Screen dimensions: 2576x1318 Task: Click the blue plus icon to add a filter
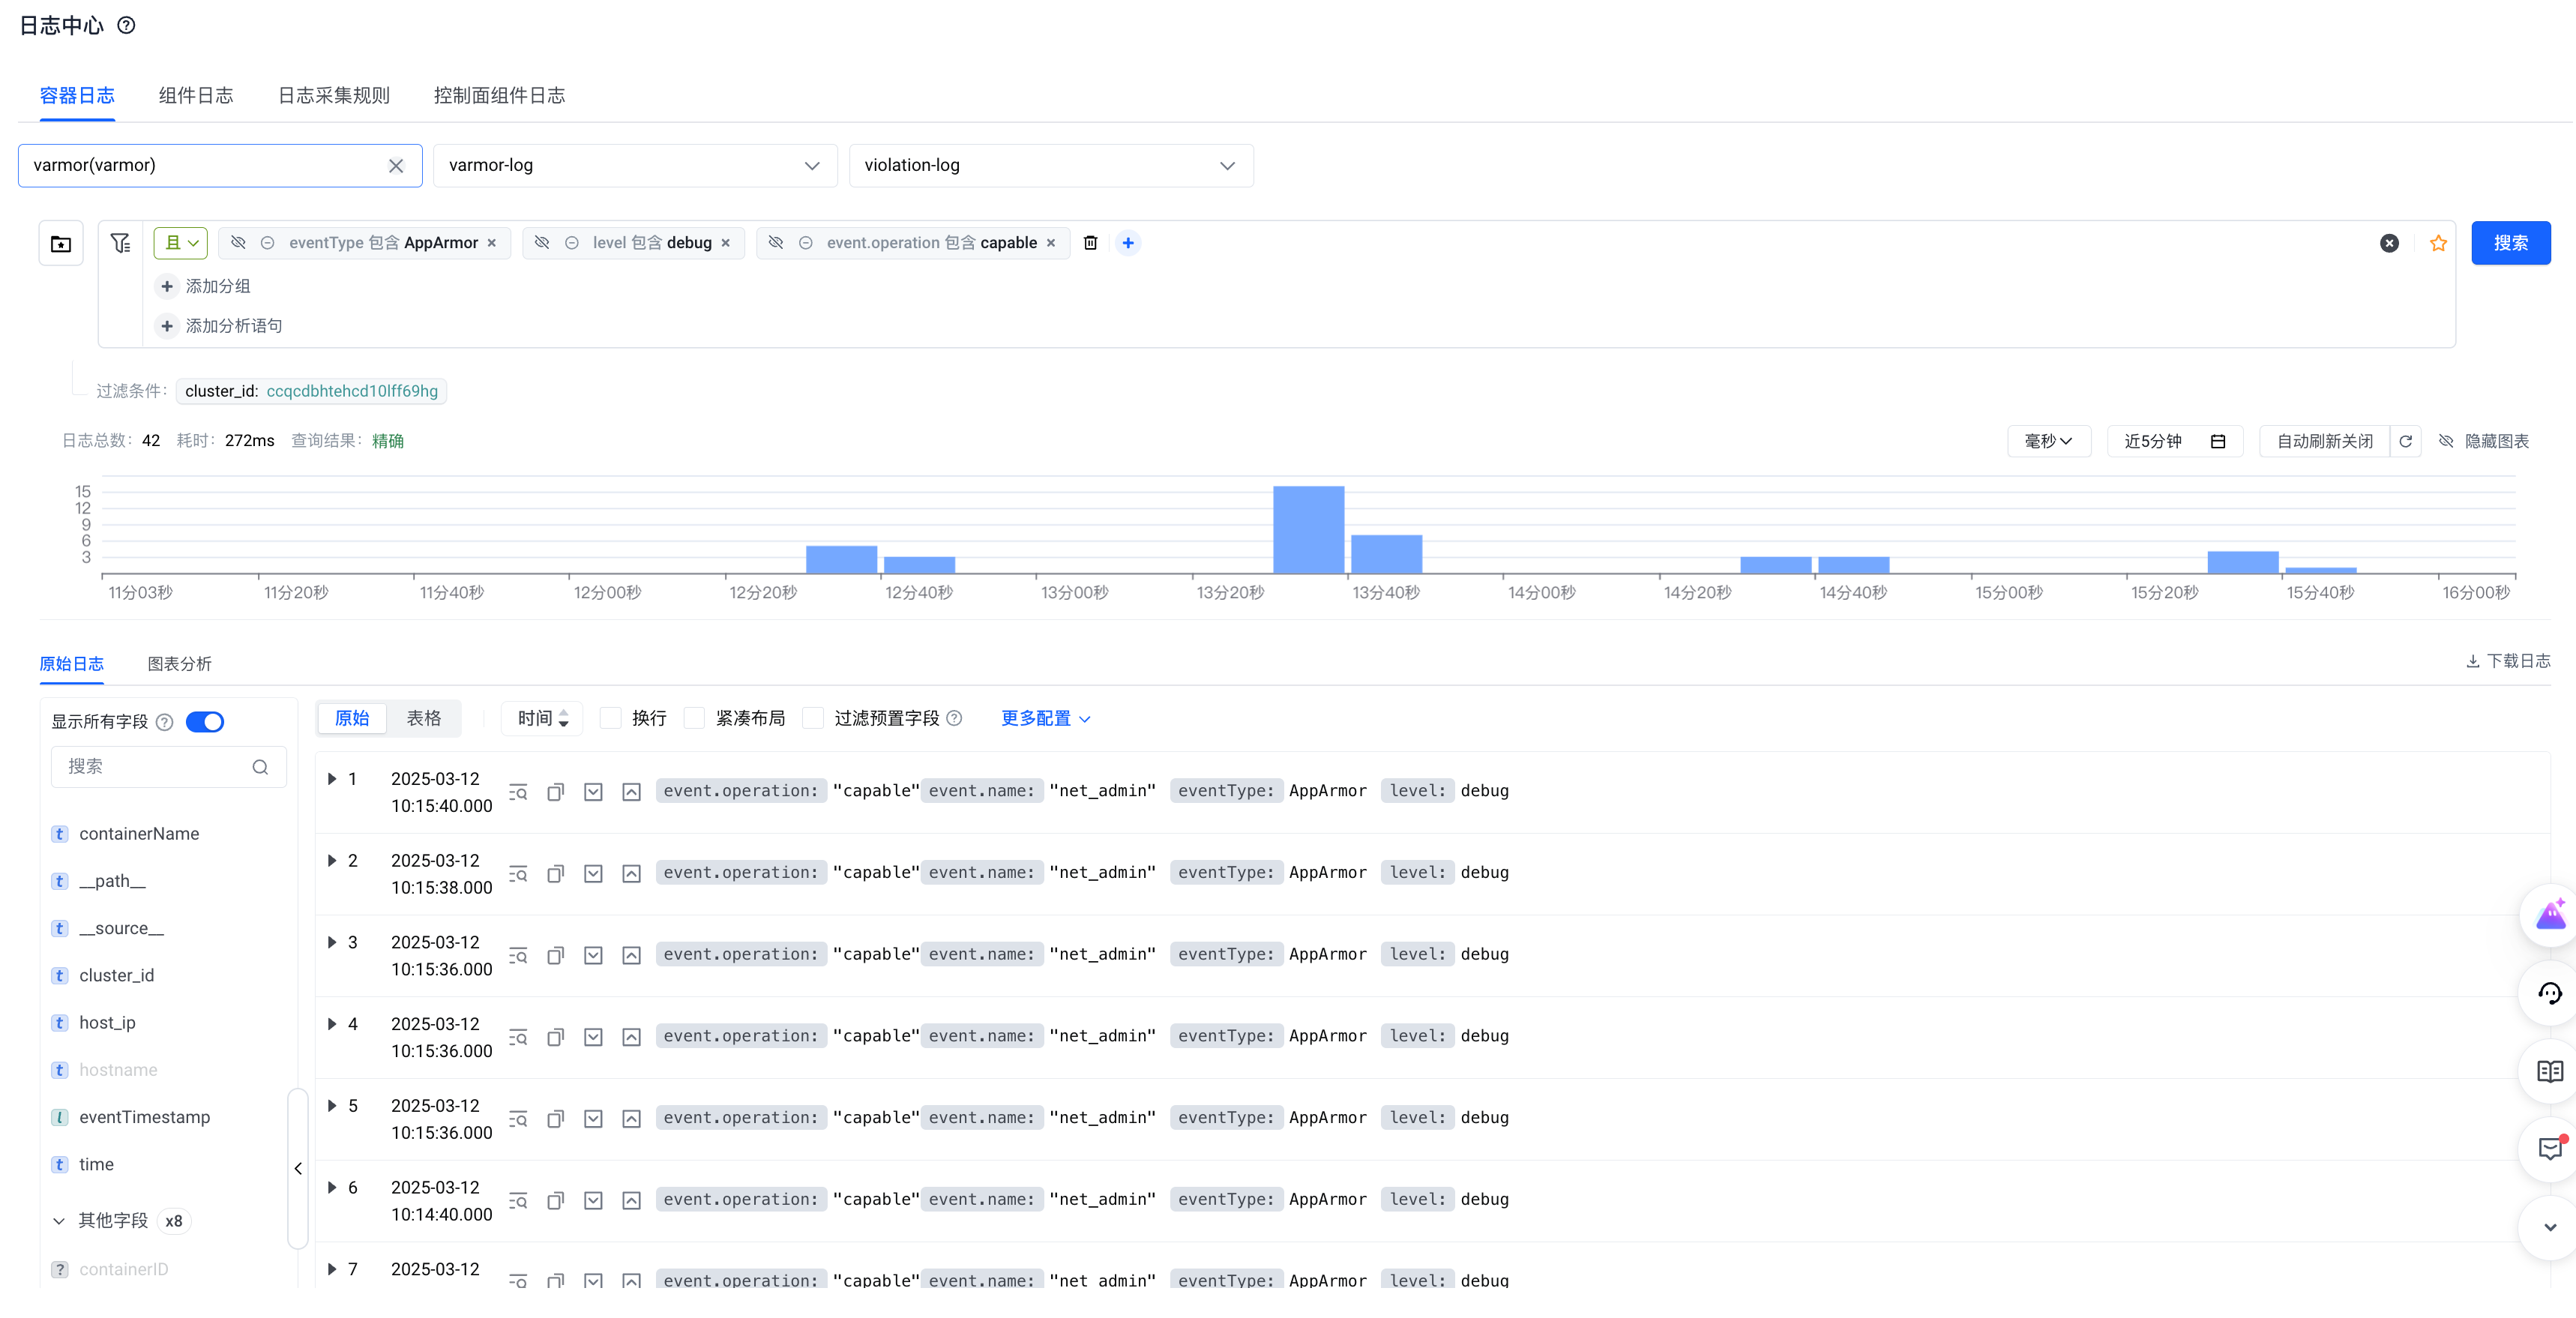1127,243
